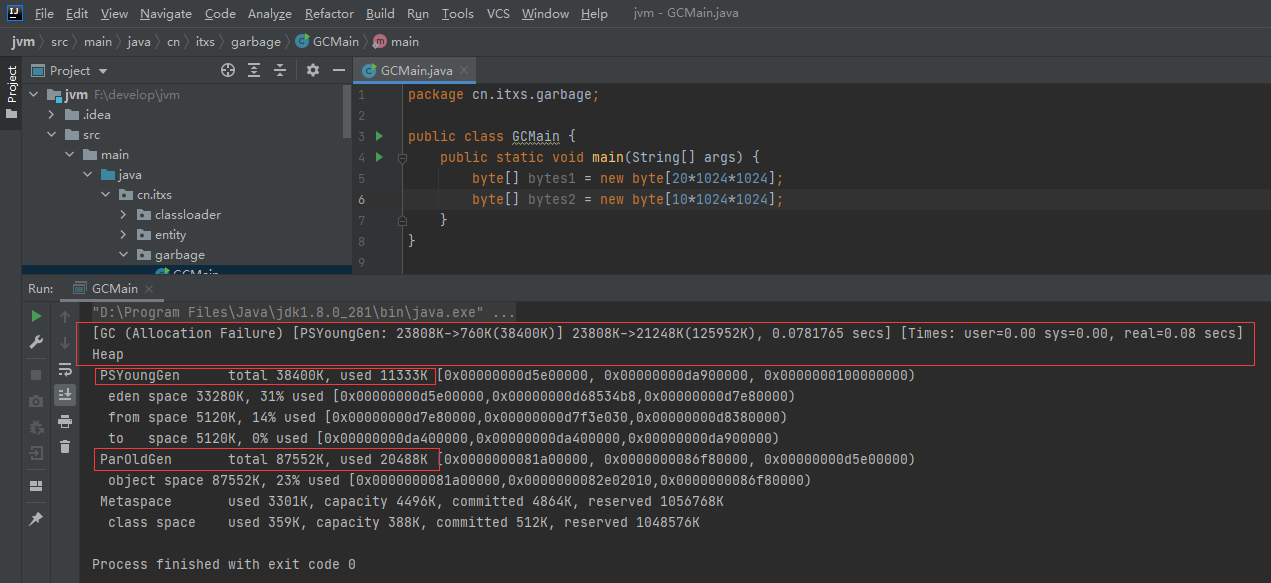Image resolution: width=1271 pixels, height=583 pixels.
Task: Open the Analyze menu
Action: click(x=270, y=14)
